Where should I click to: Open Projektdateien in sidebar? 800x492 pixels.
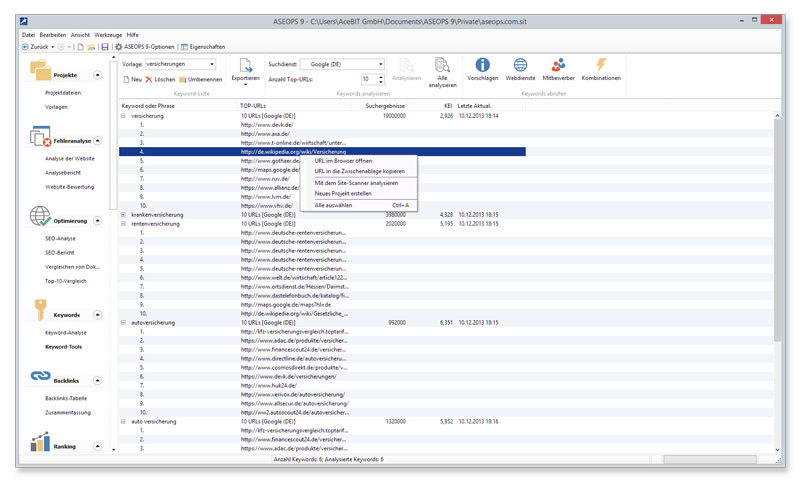(x=63, y=93)
